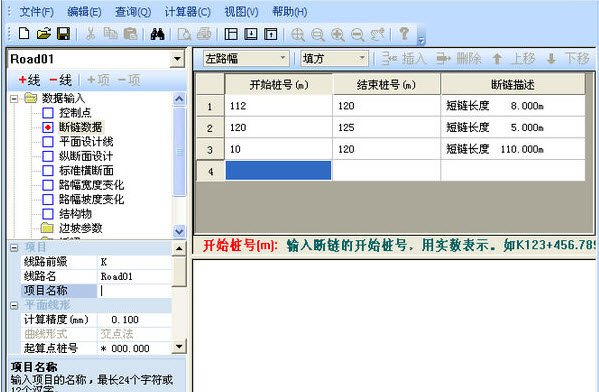Click the 开始桩号(m) column header
This screenshot has height=392, width=599.
278,84
